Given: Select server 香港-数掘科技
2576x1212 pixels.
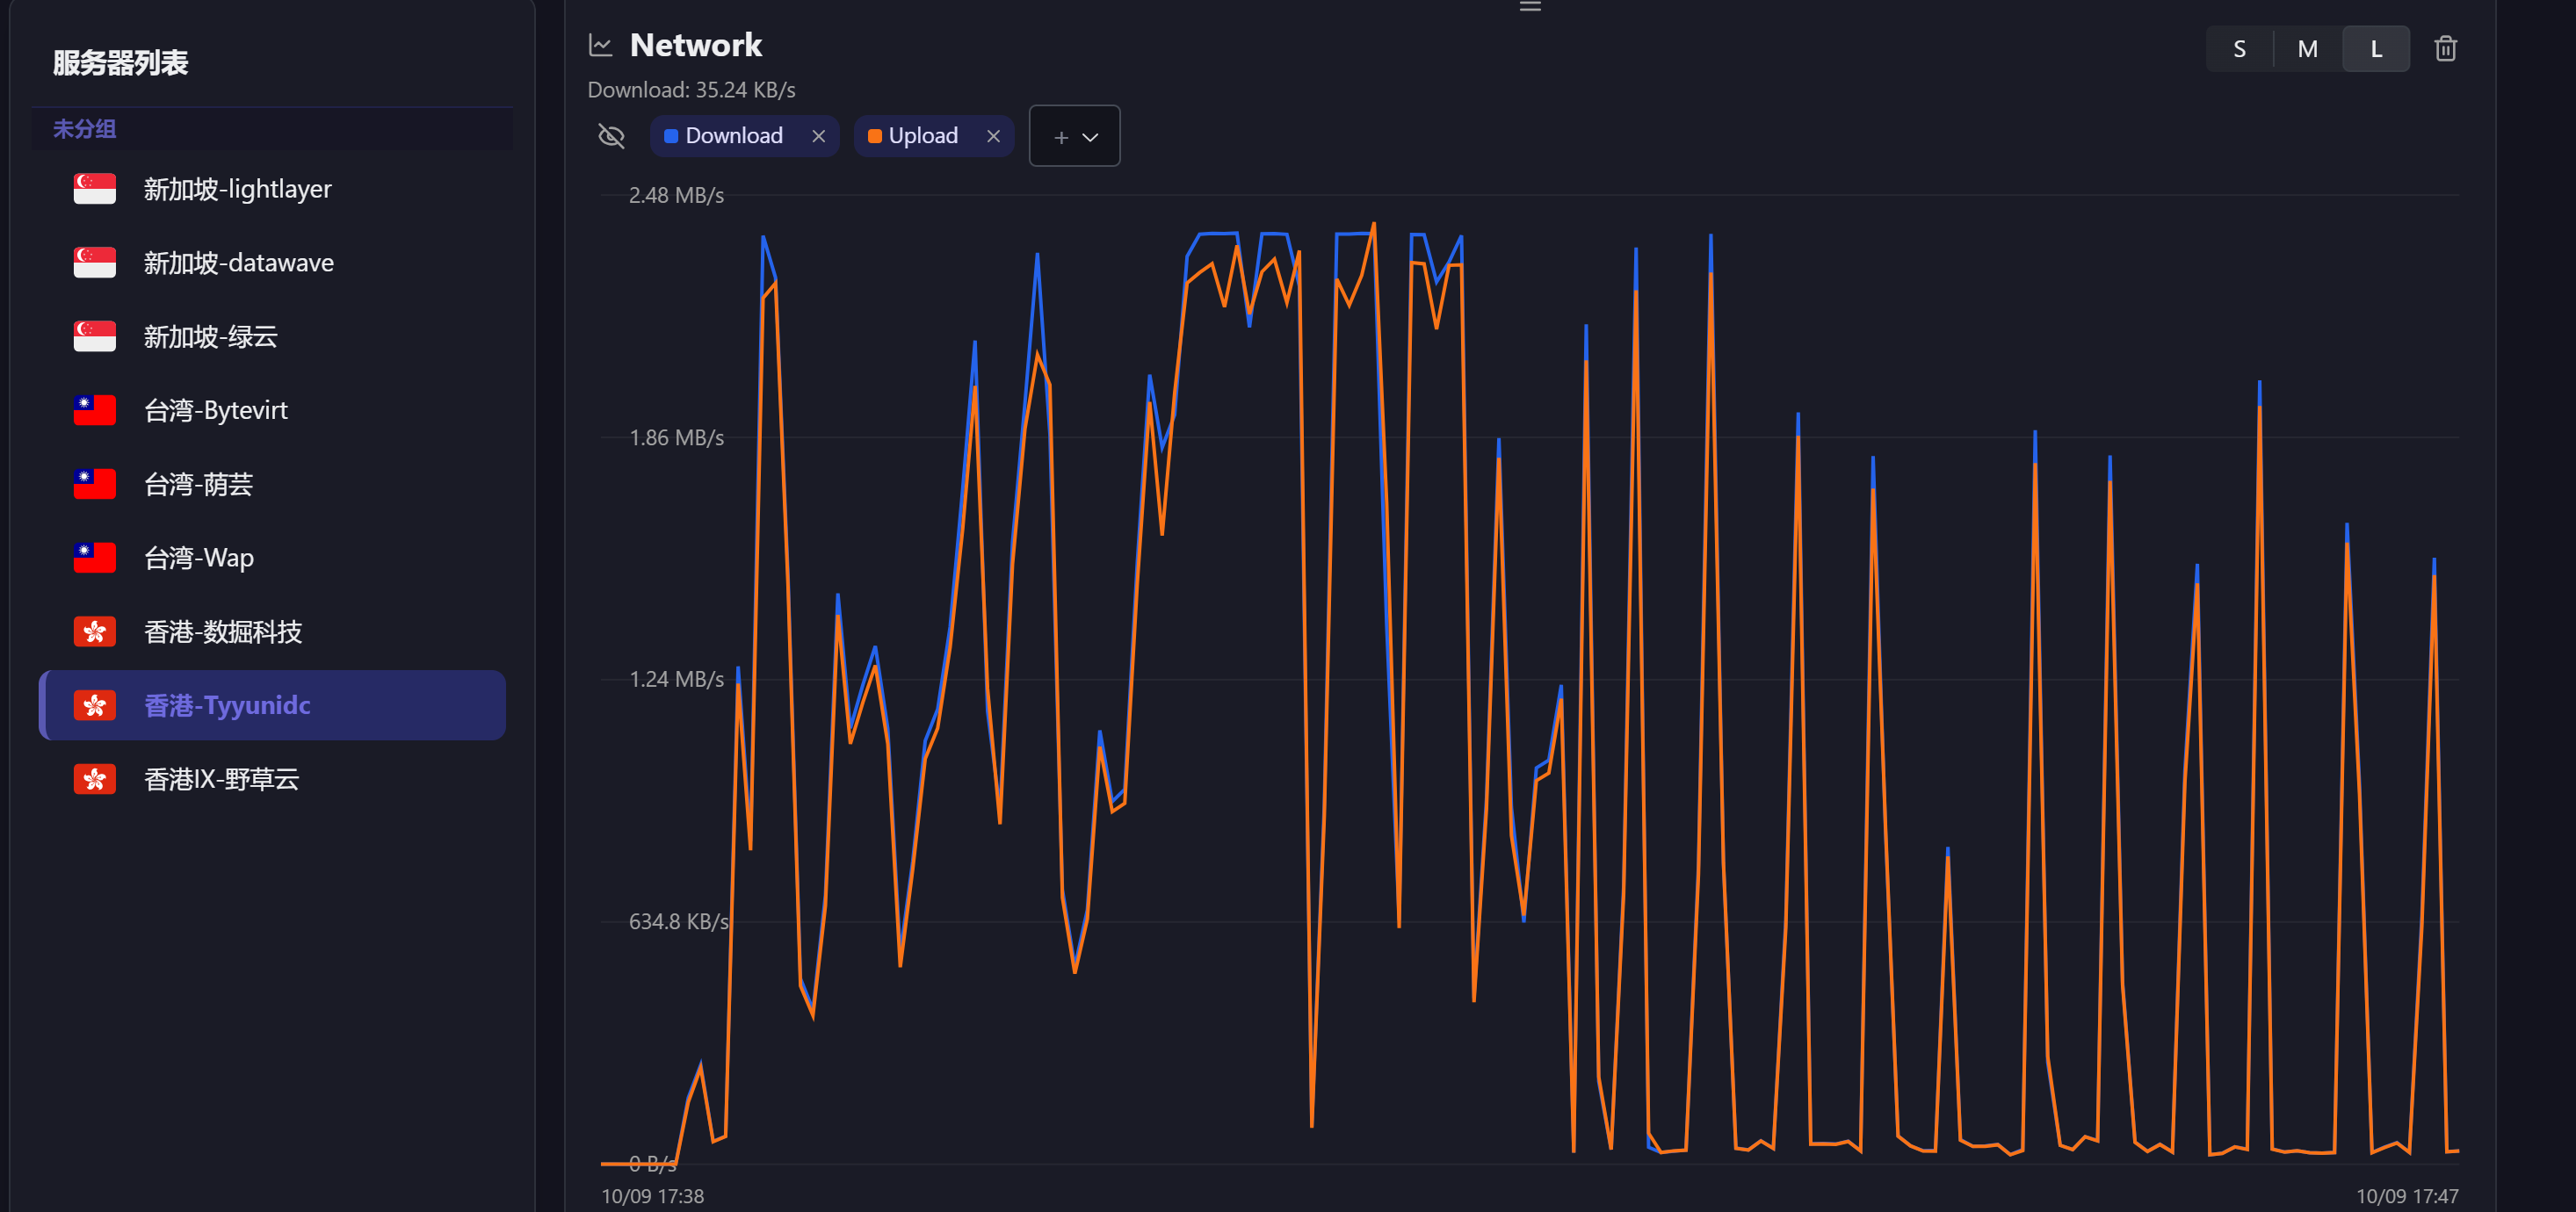Looking at the screenshot, I should point(272,632).
